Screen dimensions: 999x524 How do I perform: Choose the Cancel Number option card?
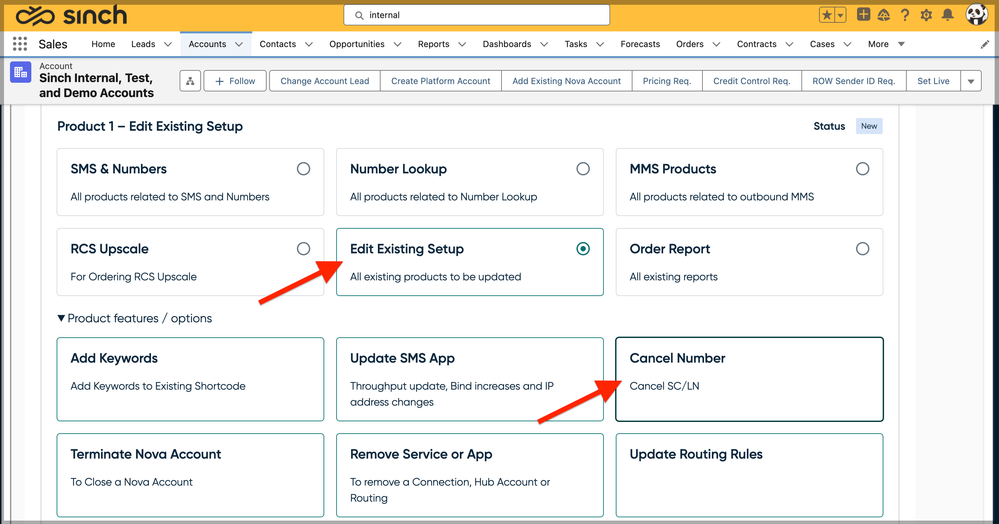[749, 379]
